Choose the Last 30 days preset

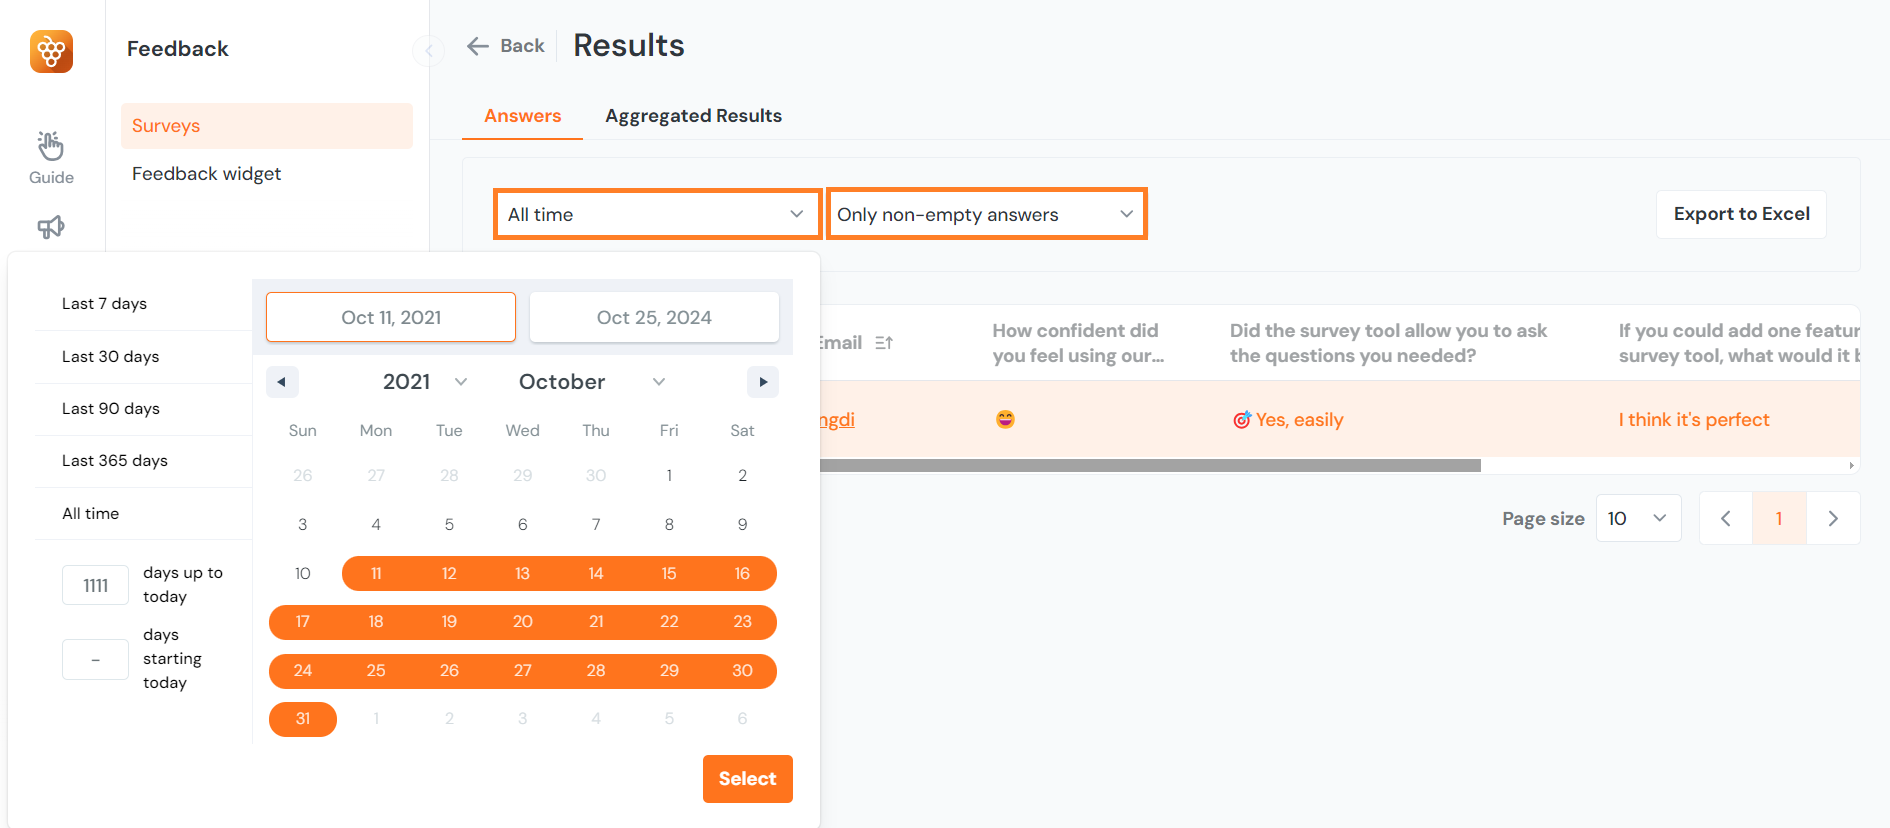[110, 357]
